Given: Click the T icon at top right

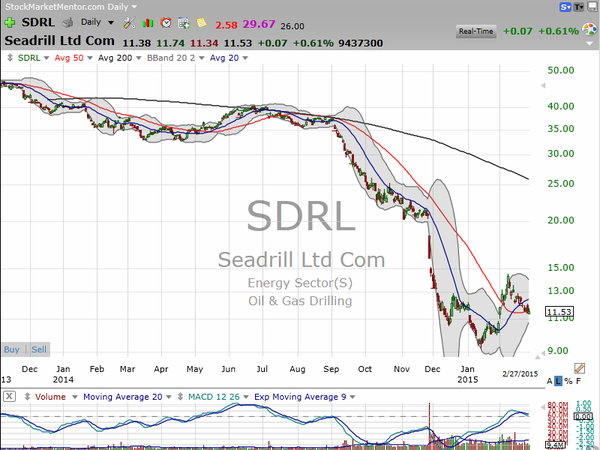Looking at the screenshot, I should [578, 7].
